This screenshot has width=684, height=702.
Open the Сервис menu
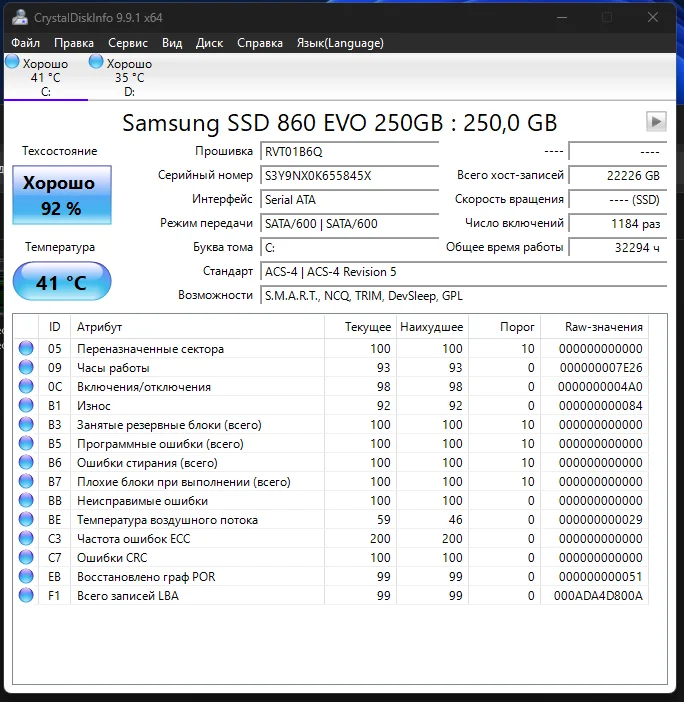click(x=128, y=43)
